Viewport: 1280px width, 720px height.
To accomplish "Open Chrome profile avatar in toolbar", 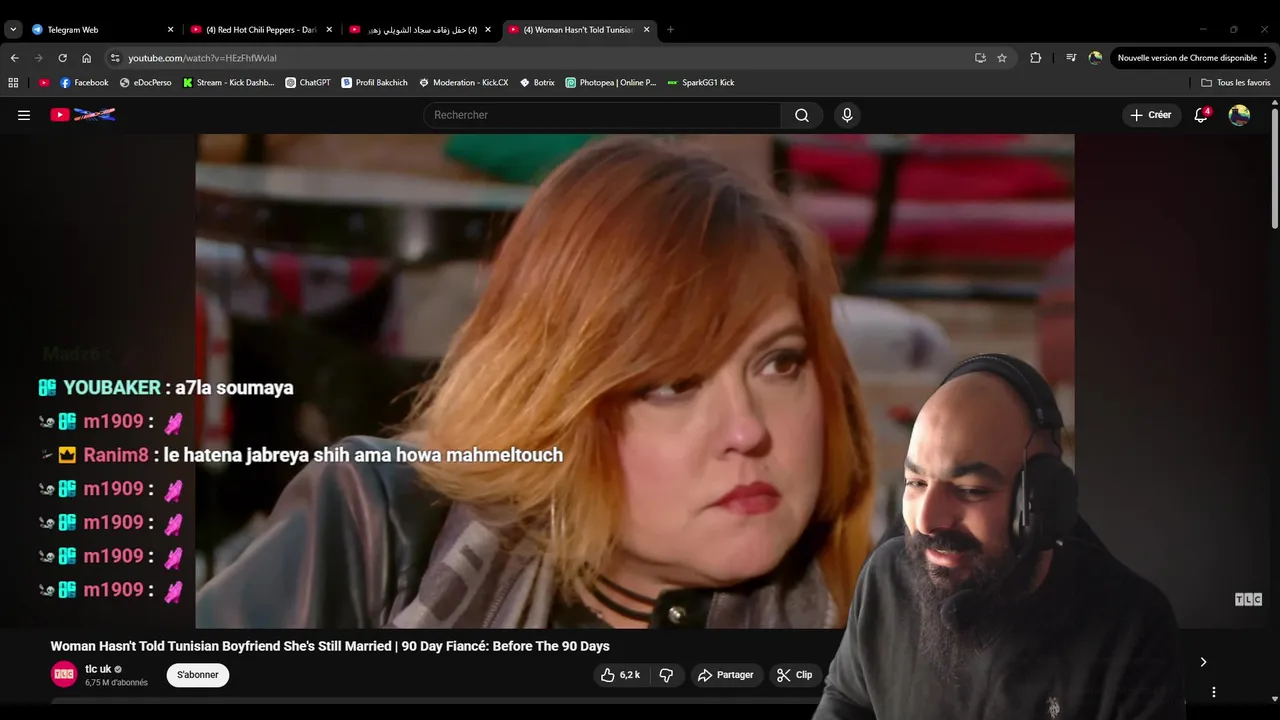I will pyautogui.click(x=1095, y=58).
